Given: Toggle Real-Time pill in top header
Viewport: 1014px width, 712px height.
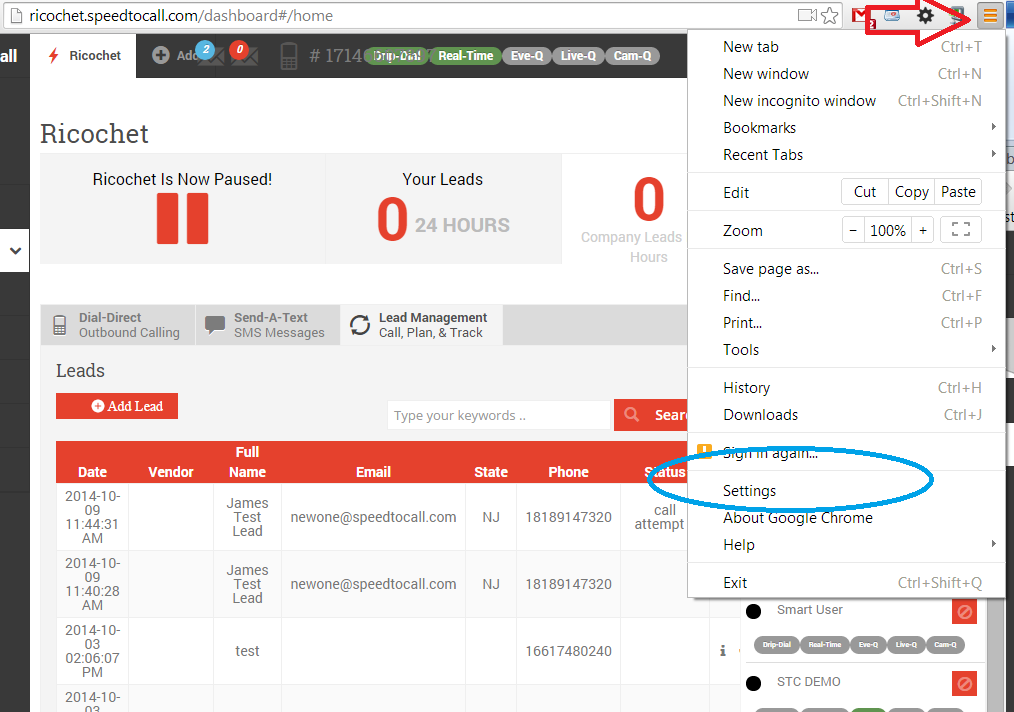Looking at the screenshot, I should pos(465,56).
